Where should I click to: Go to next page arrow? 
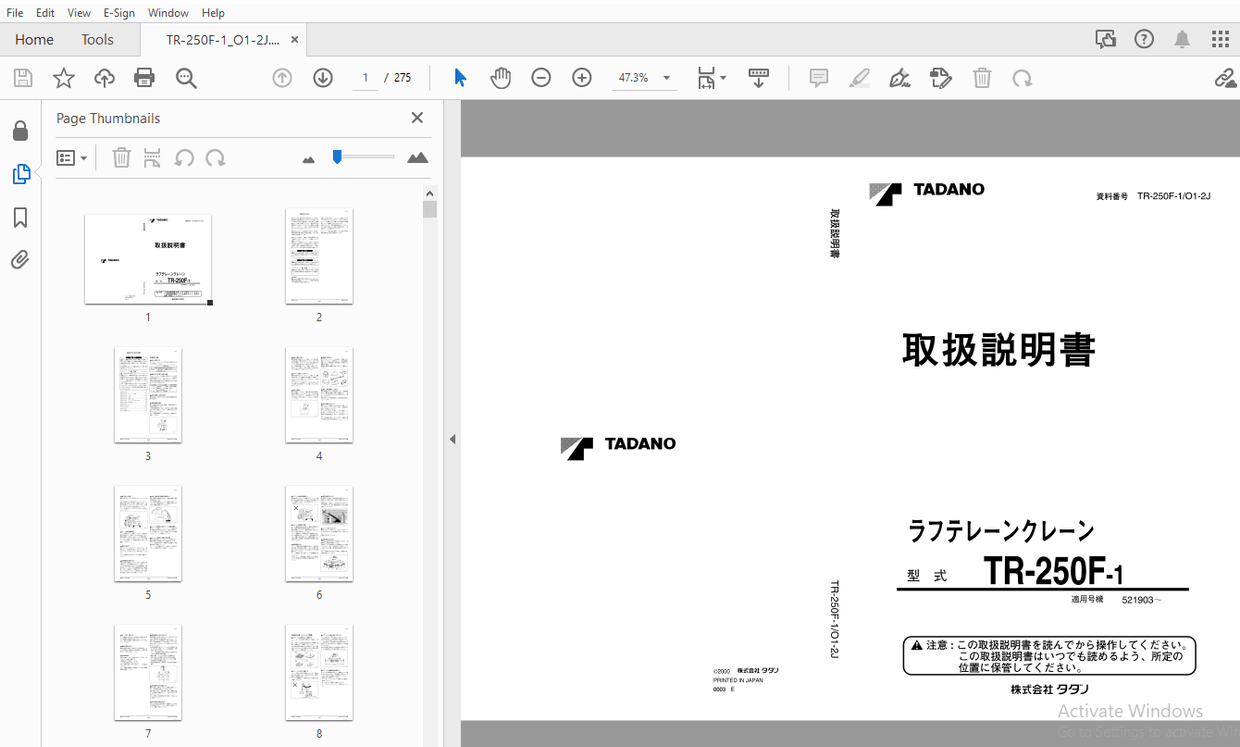[323, 78]
